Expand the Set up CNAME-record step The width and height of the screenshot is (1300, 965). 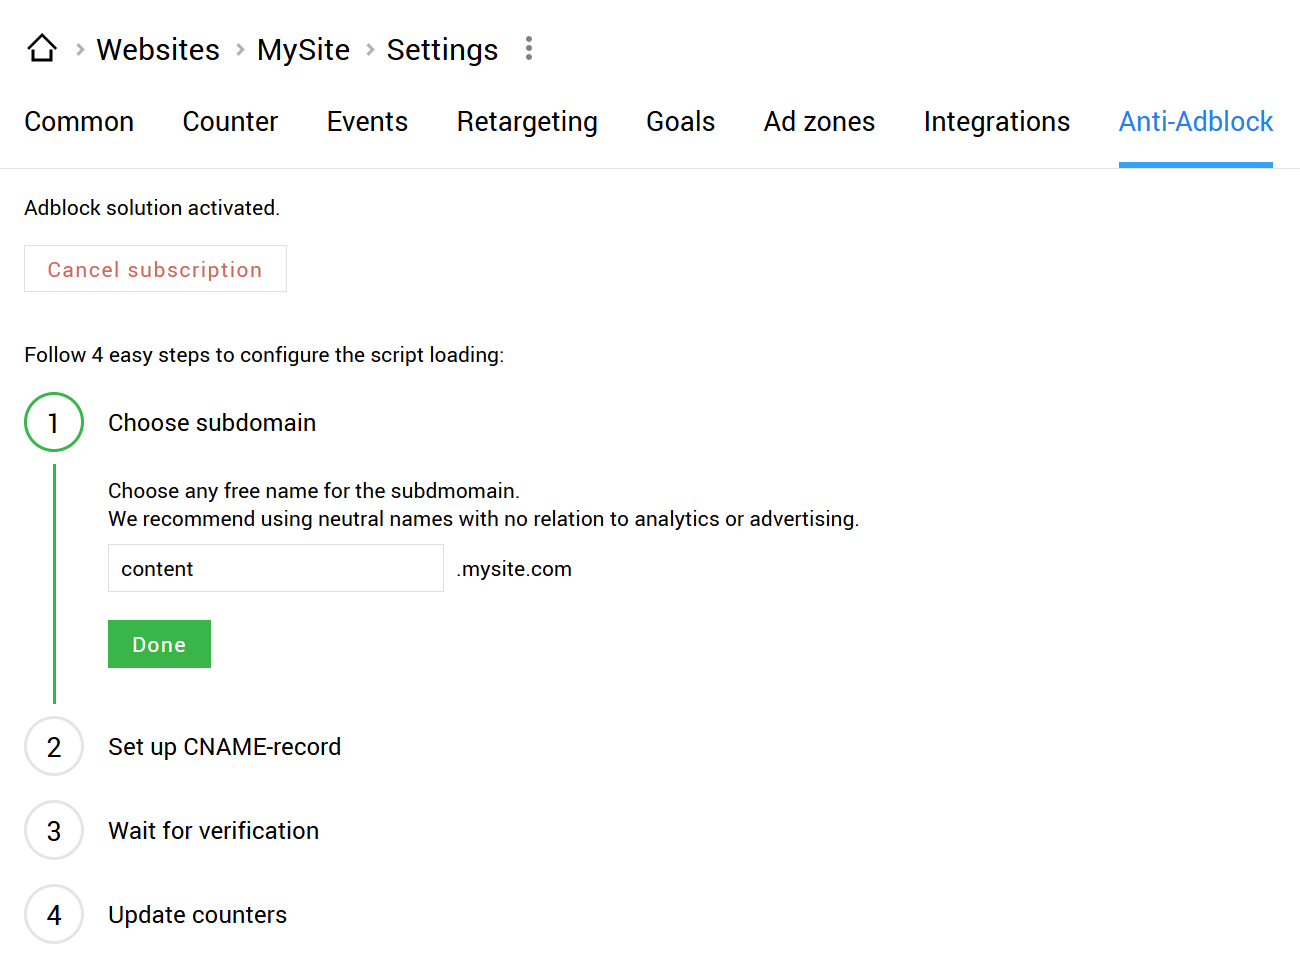(x=224, y=746)
